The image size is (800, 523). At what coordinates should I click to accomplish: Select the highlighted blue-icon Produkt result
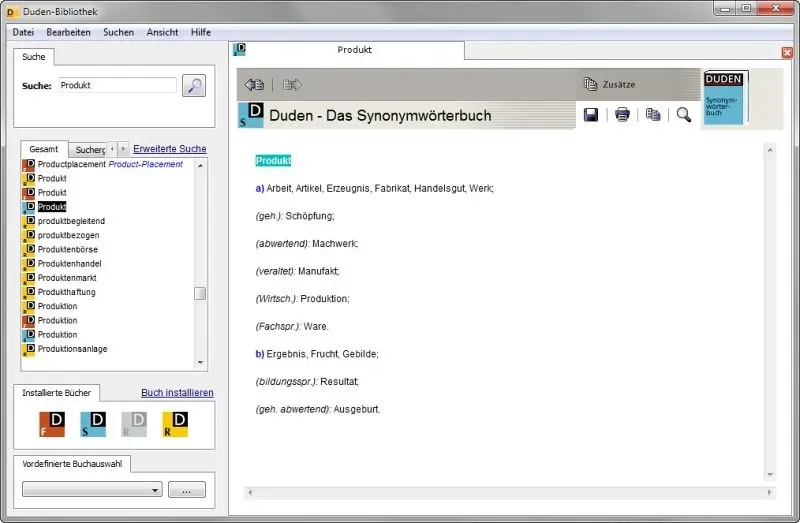pyautogui.click(x=44, y=207)
